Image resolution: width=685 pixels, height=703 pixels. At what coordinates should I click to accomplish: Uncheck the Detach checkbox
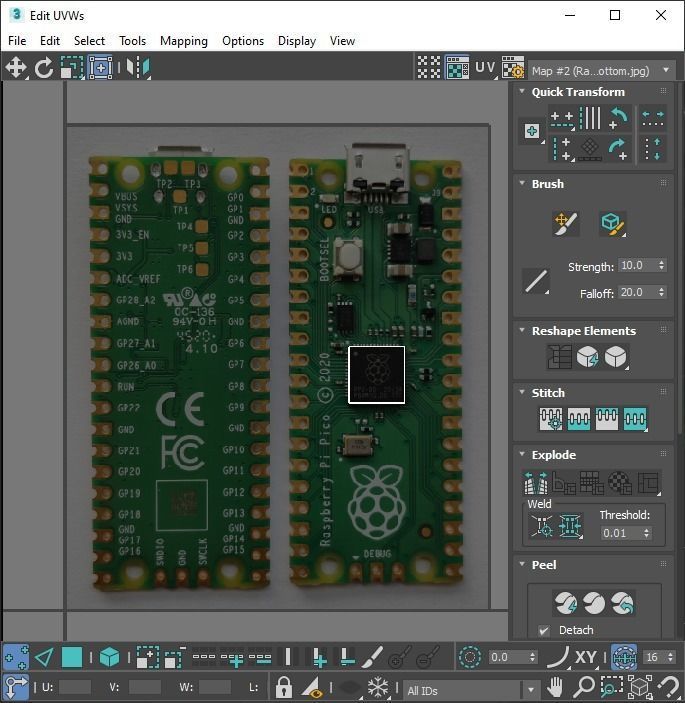(x=544, y=630)
